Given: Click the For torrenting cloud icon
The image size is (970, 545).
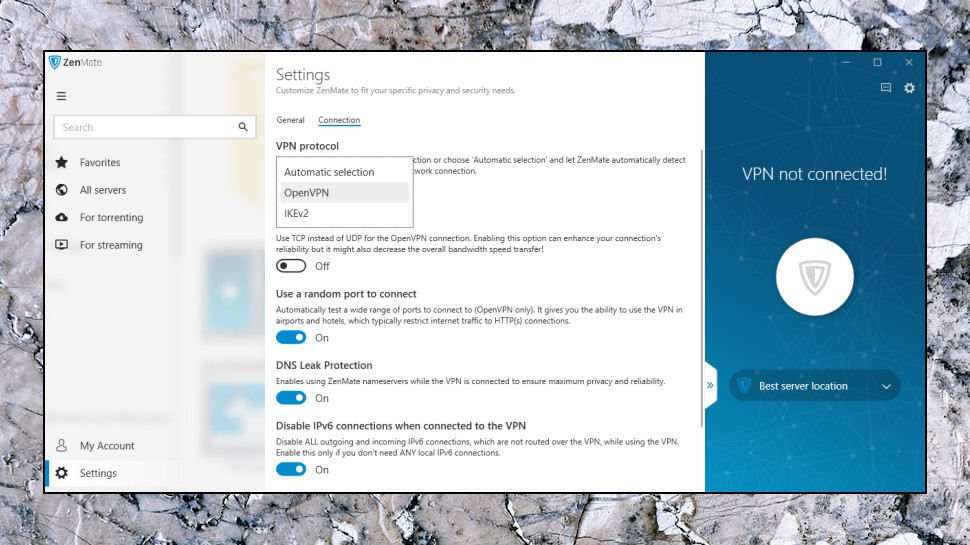Looking at the screenshot, I should point(62,217).
